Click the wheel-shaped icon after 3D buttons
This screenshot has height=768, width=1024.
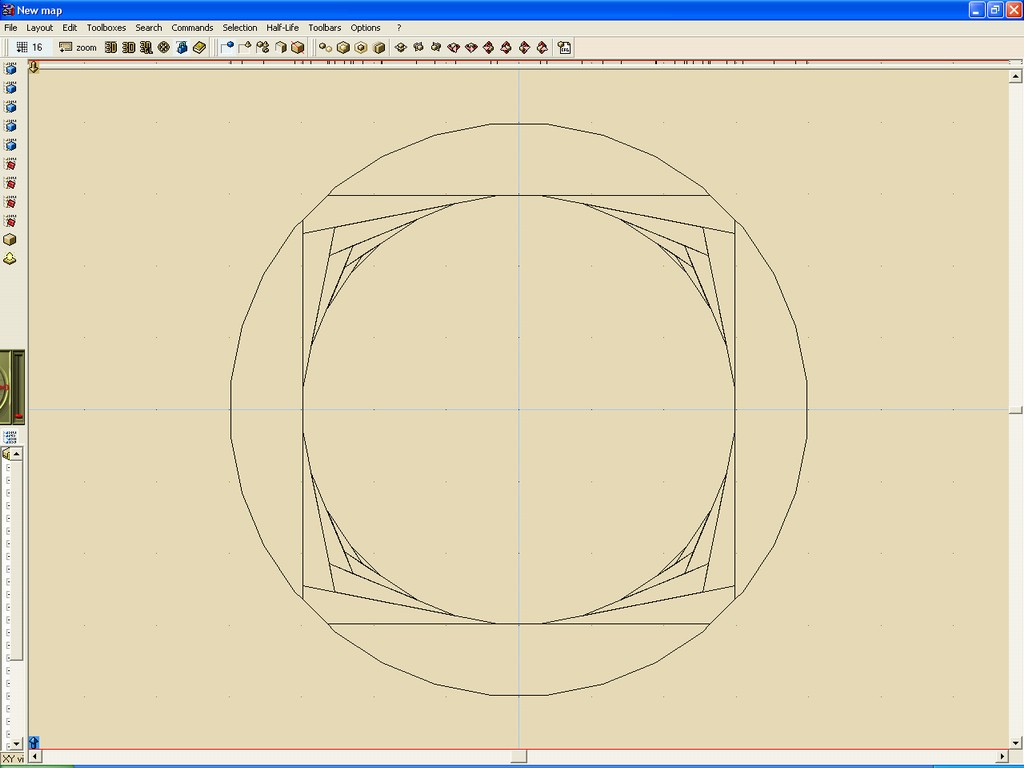(x=164, y=47)
